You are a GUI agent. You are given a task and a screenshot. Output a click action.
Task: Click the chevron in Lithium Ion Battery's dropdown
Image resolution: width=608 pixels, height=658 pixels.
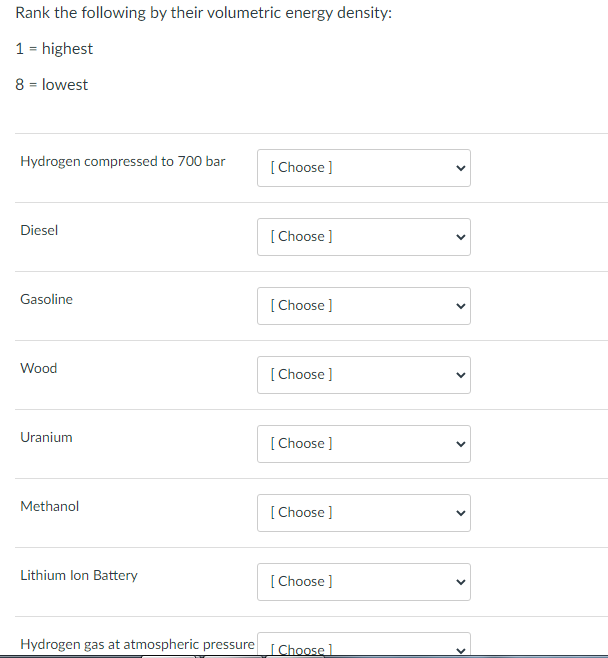[x=460, y=582]
